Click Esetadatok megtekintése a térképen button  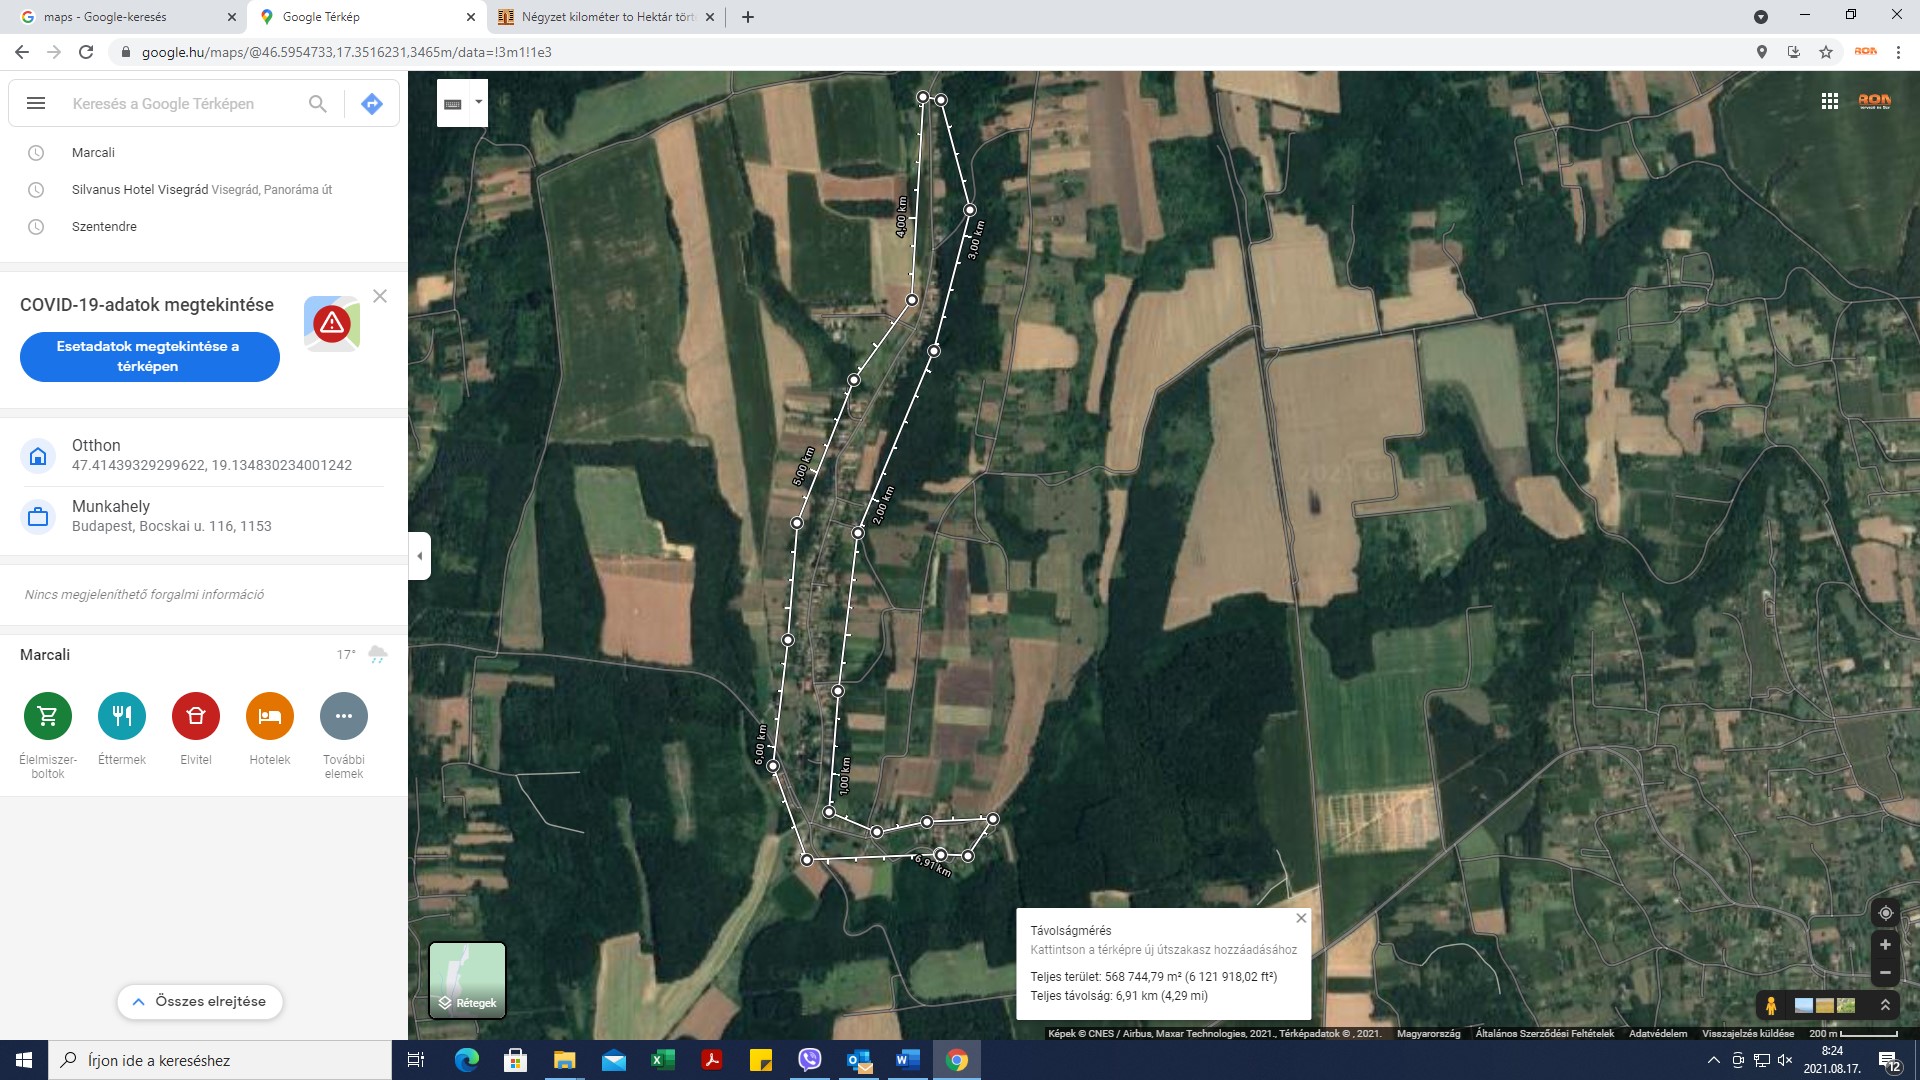click(149, 357)
